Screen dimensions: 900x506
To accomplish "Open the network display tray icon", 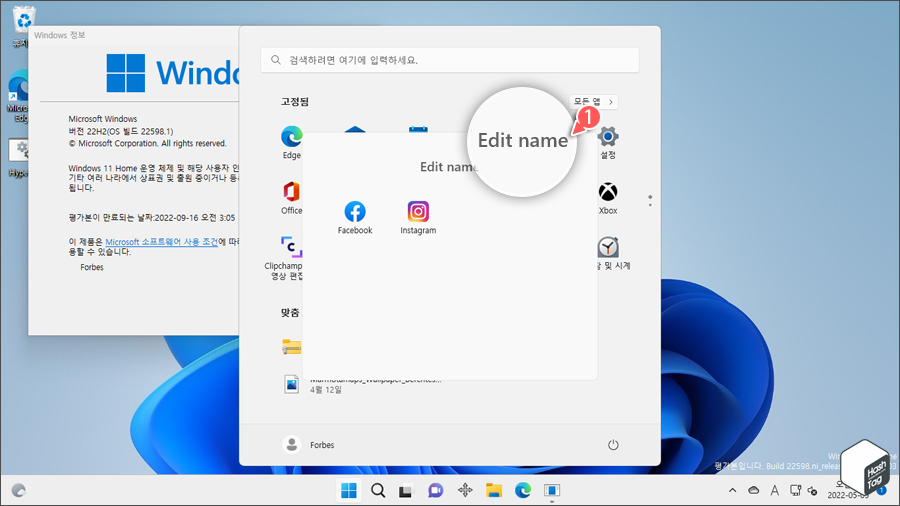I will 795,491.
